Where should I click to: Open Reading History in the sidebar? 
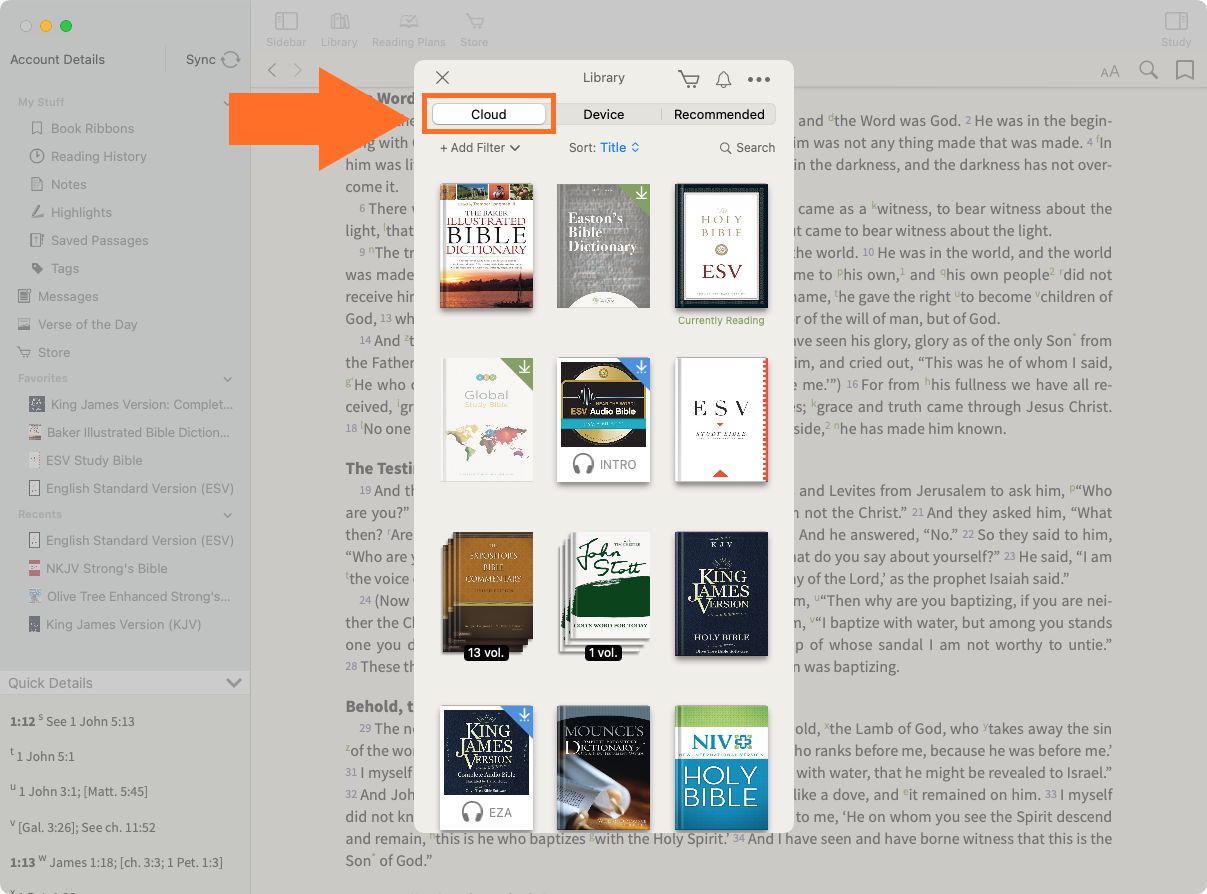(x=88, y=156)
